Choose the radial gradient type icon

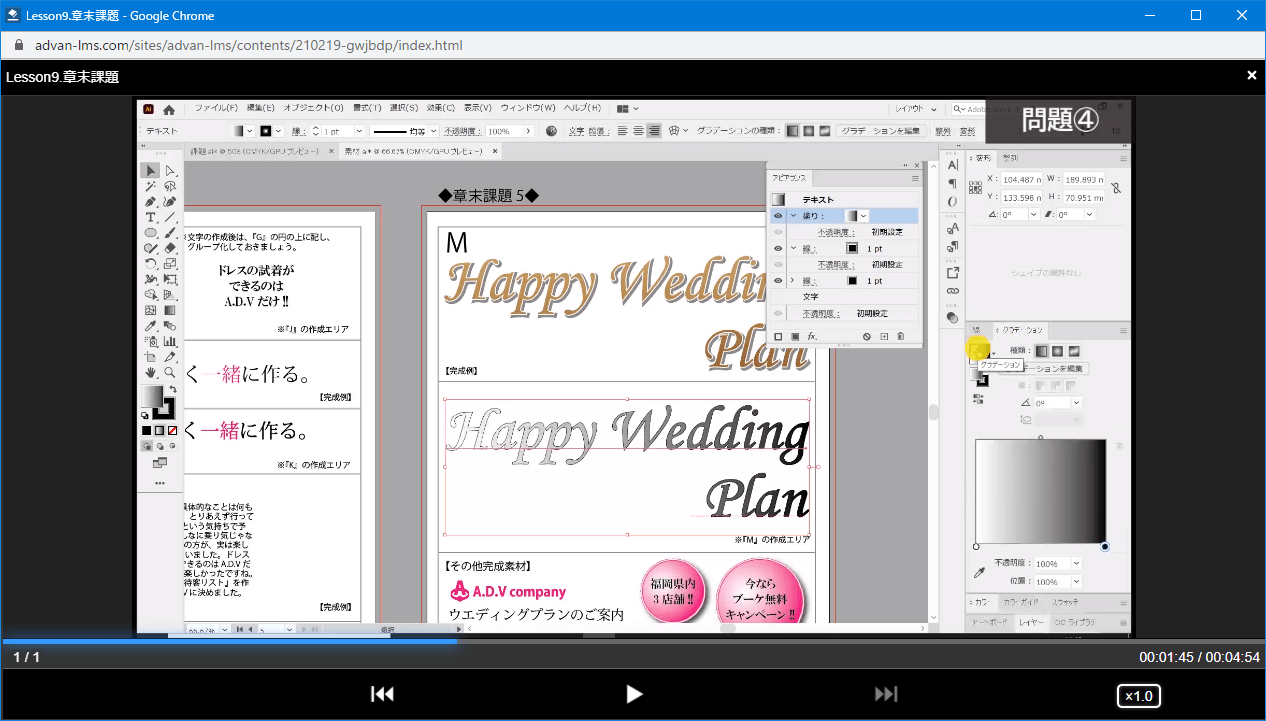click(x=1057, y=351)
